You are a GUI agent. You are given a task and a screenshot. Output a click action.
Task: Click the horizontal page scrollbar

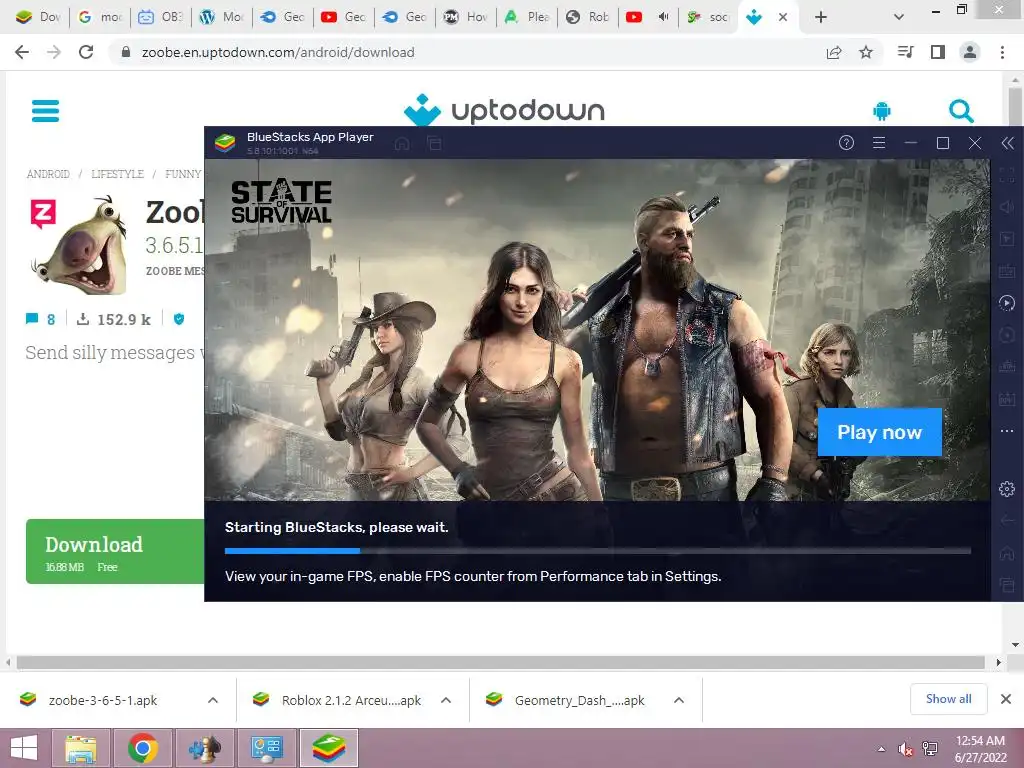pyautogui.click(x=501, y=662)
